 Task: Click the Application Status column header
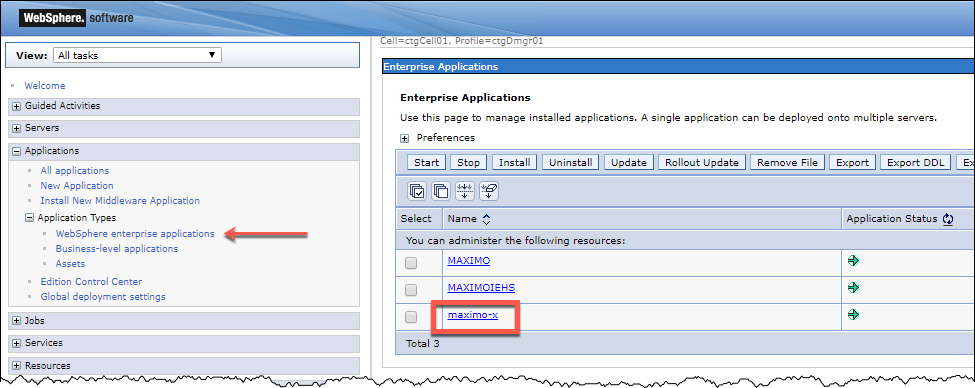click(x=892, y=219)
